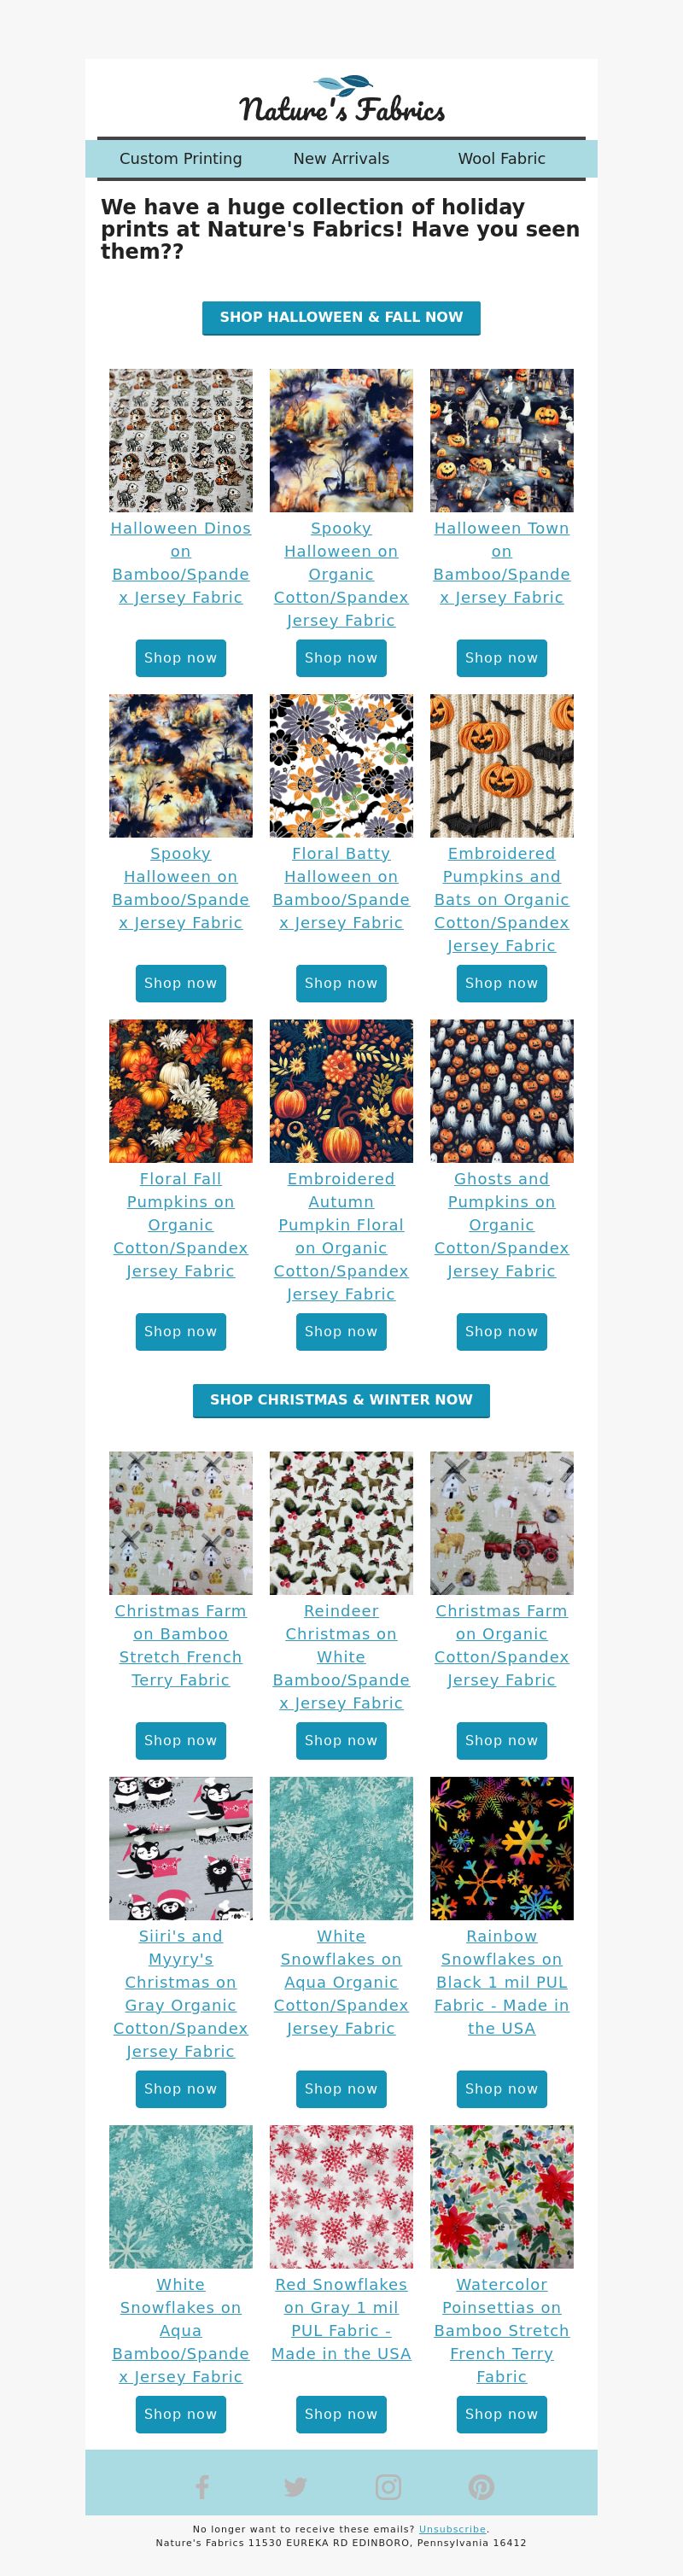The width and height of the screenshot is (683, 2576).
Task: Open the Custom Printing menu item
Action: click(x=181, y=158)
